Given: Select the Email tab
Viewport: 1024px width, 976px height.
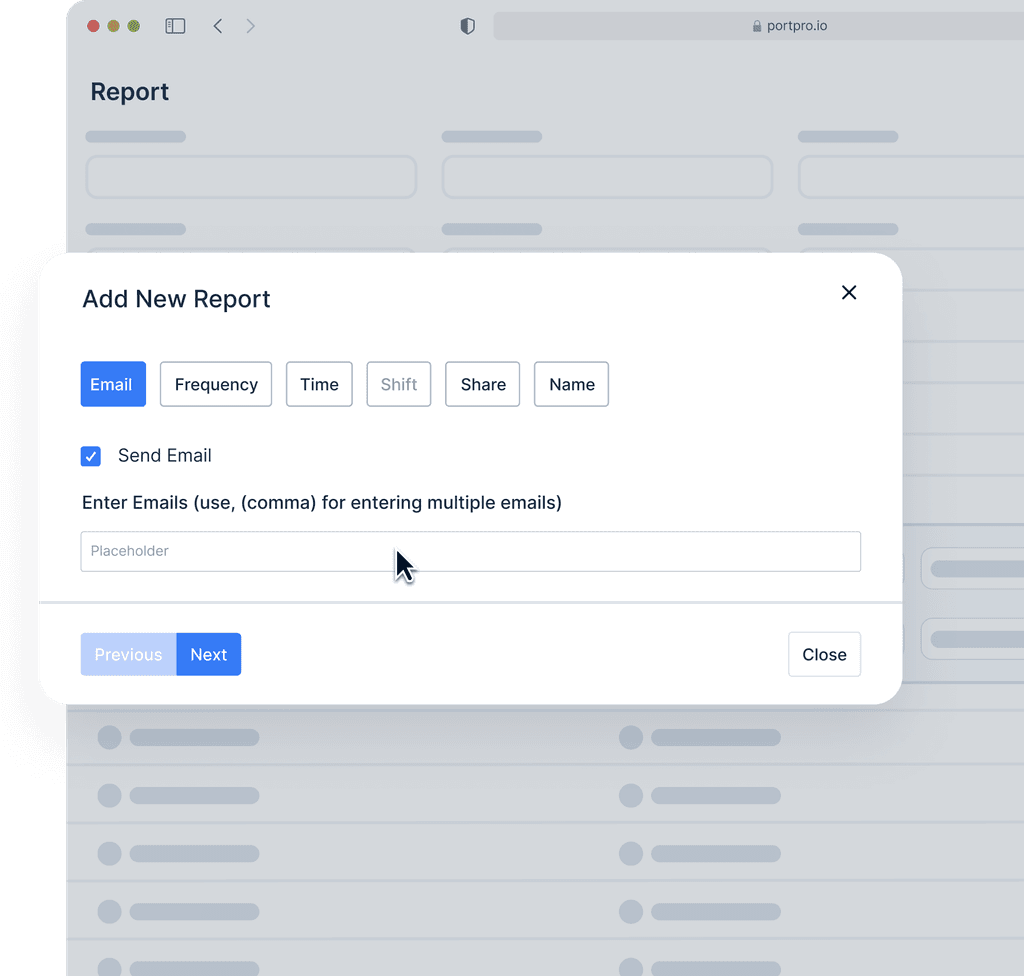Looking at the screenshot, I should (x=113, y=384).
